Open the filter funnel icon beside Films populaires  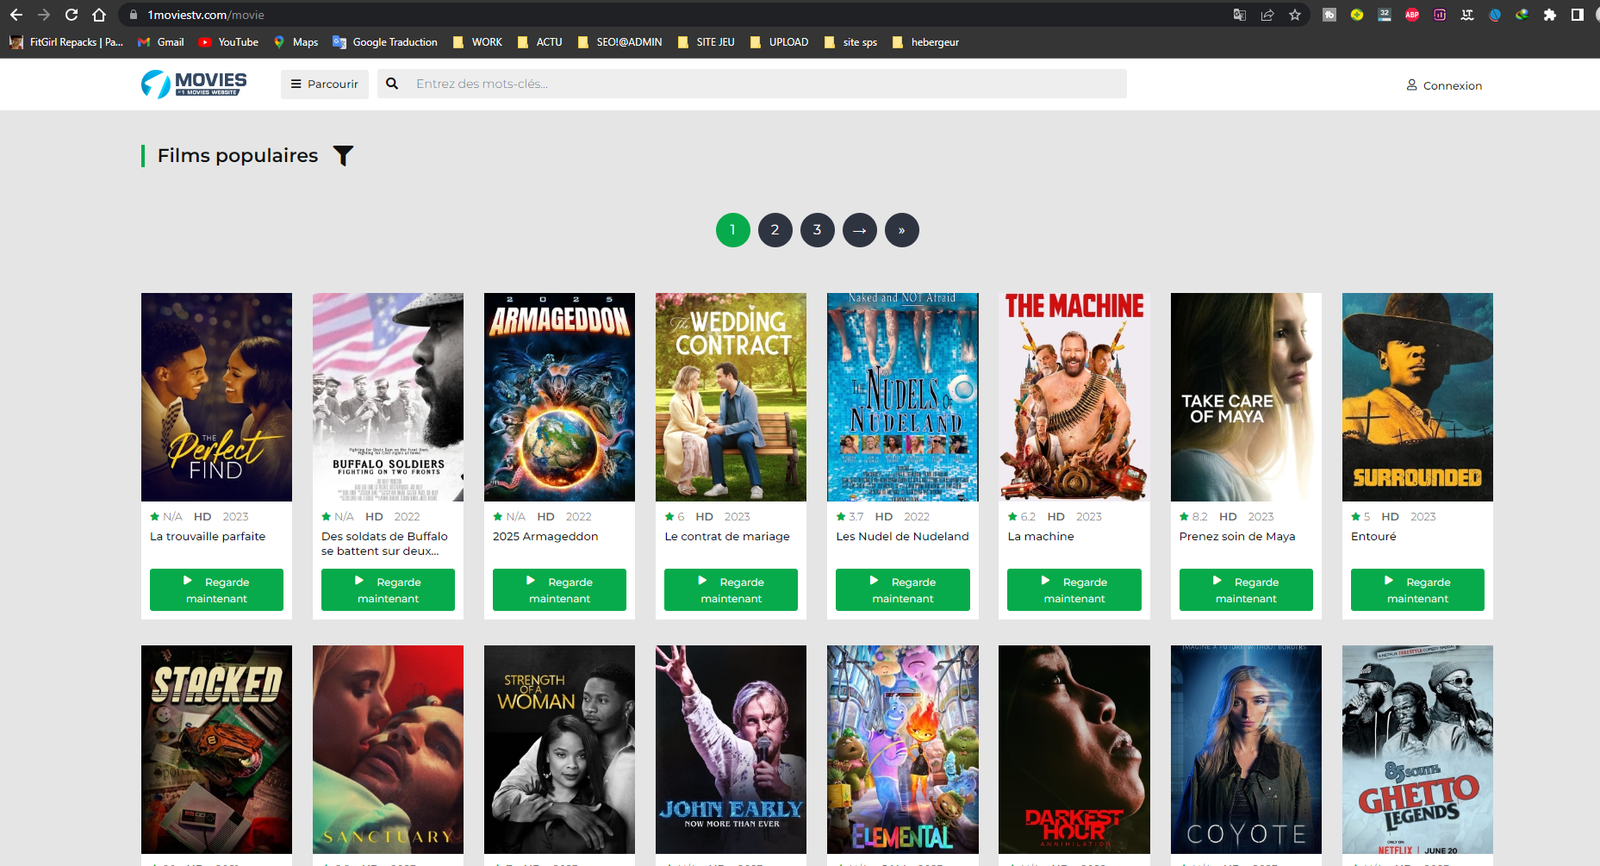click(x=343, y=156)
